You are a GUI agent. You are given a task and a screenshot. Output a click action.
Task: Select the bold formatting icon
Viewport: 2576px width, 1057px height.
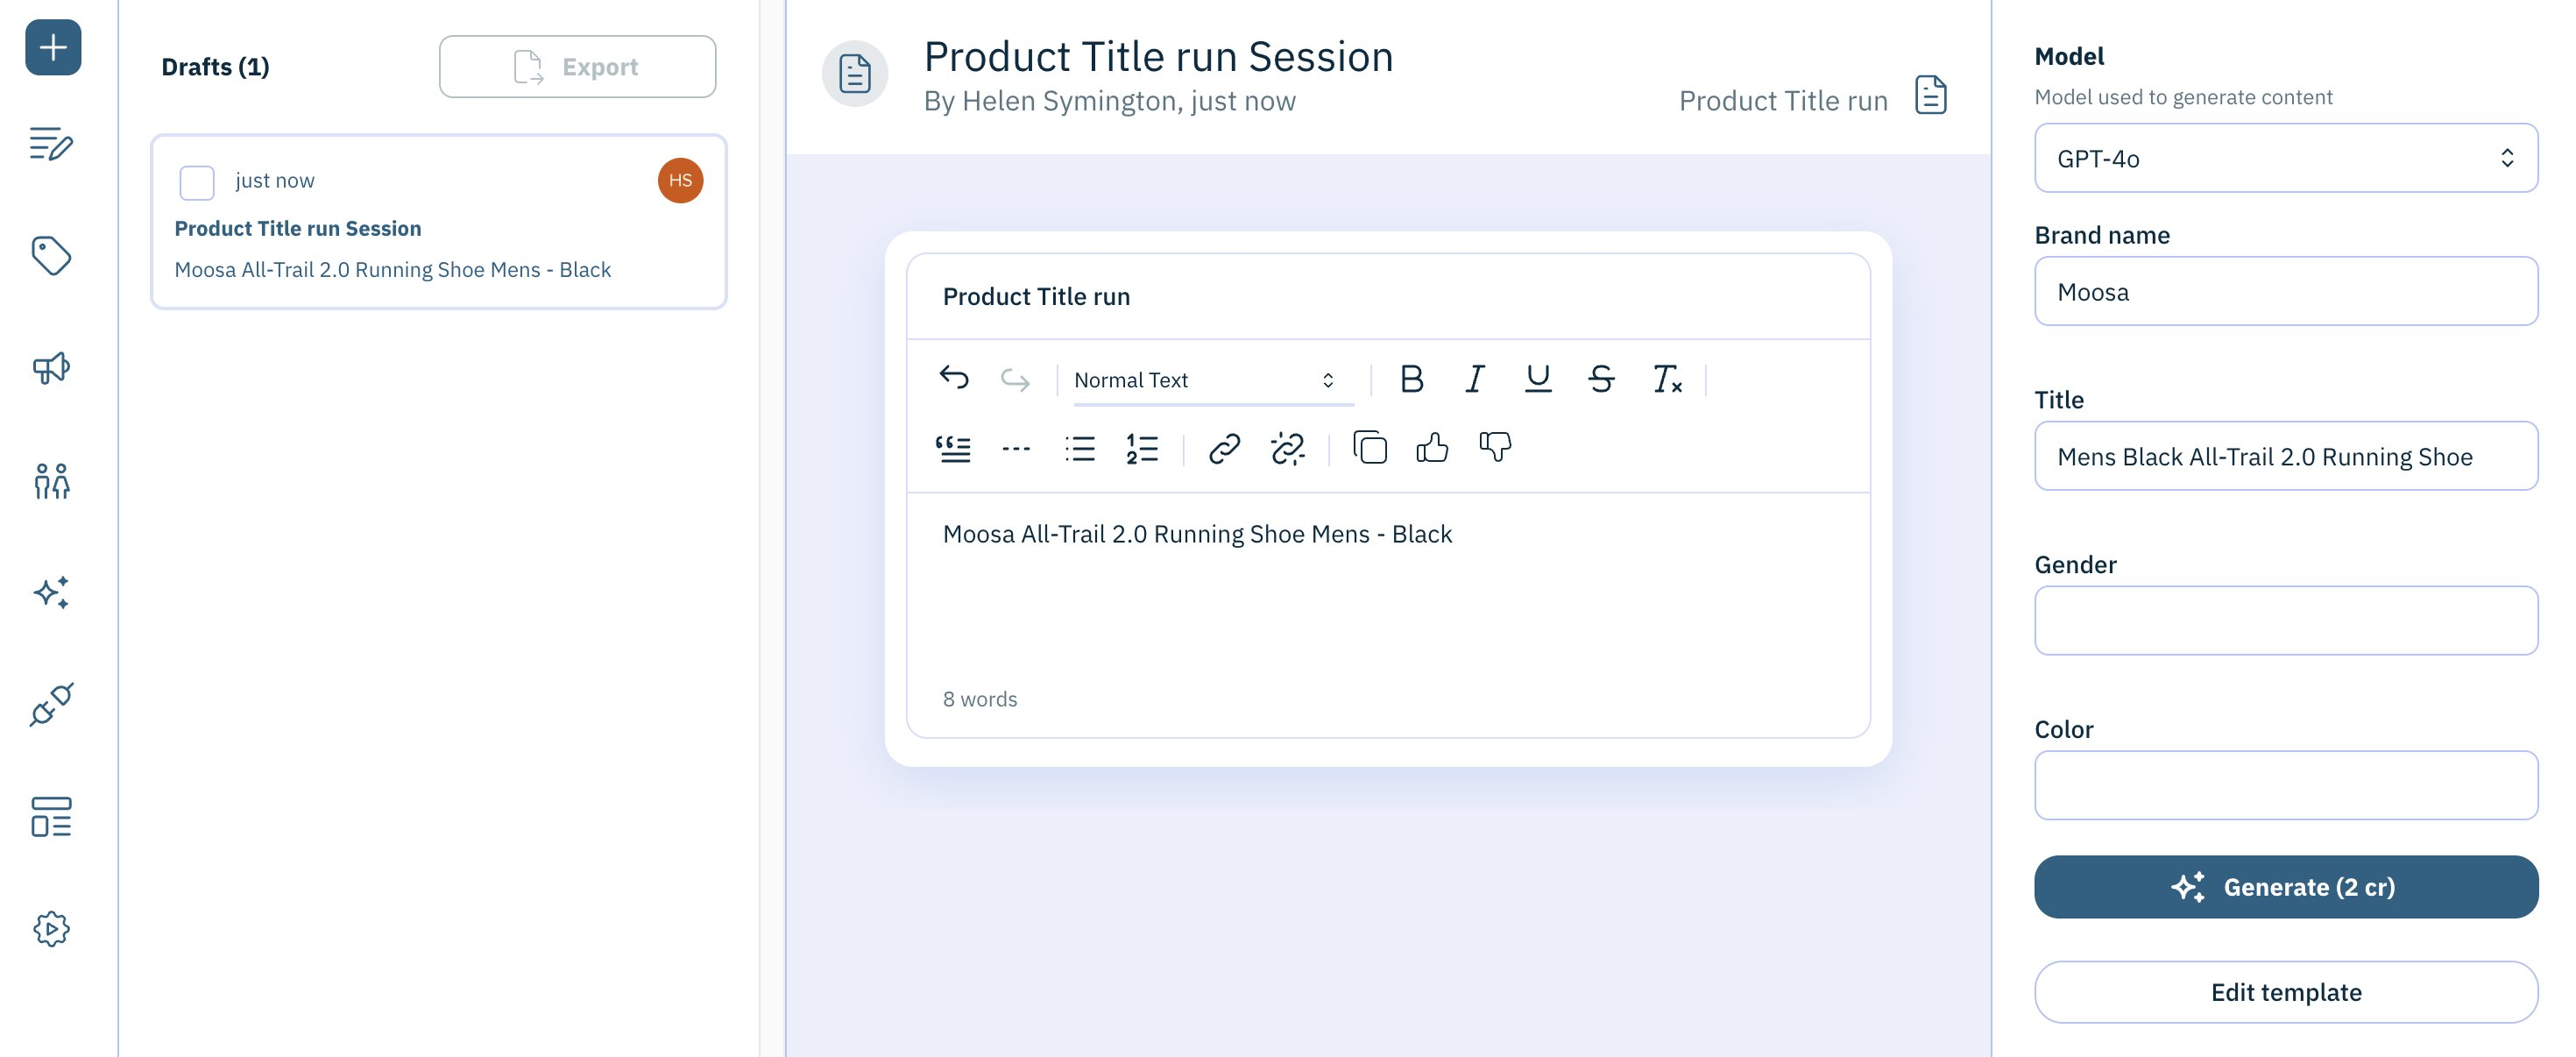pyautogui.click(x=1412, y=380)
